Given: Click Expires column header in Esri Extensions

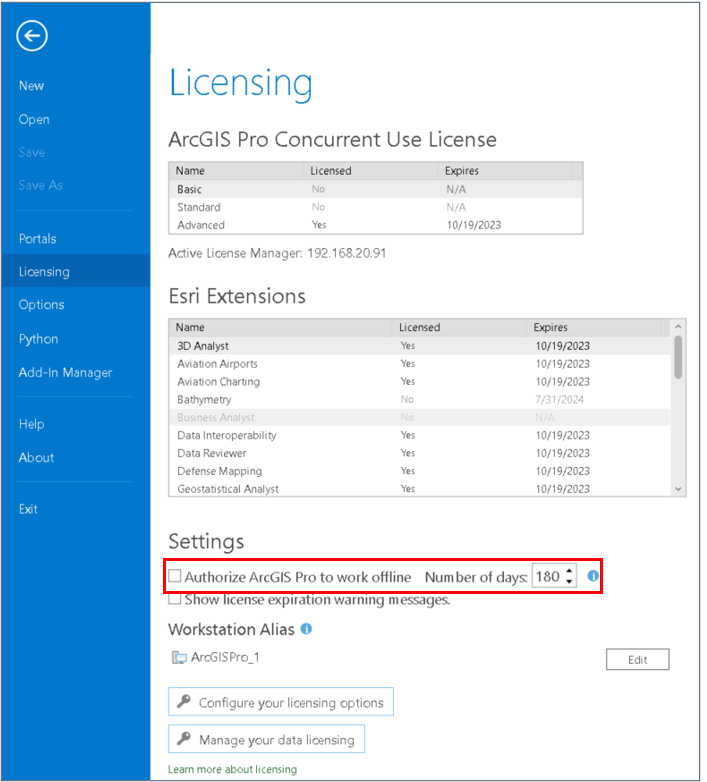Looking at the screenshot, I should click(x=594, y=328).
